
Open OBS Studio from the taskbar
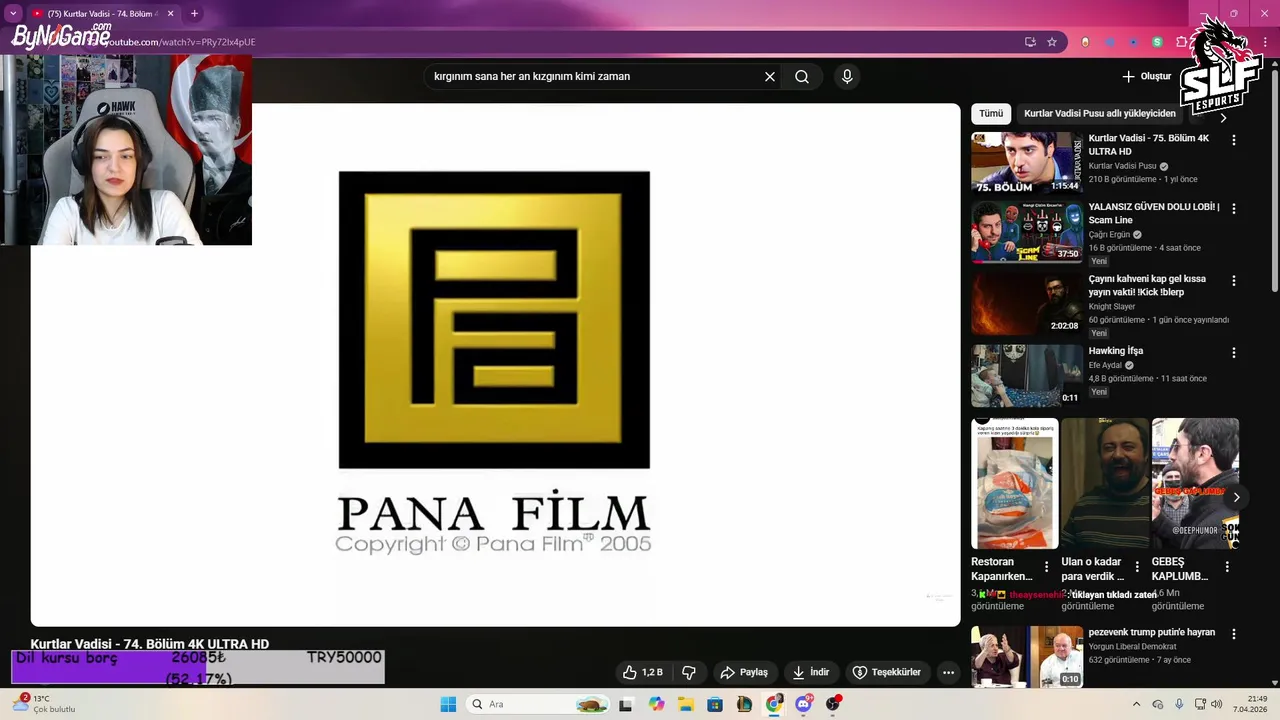point(833,704)
